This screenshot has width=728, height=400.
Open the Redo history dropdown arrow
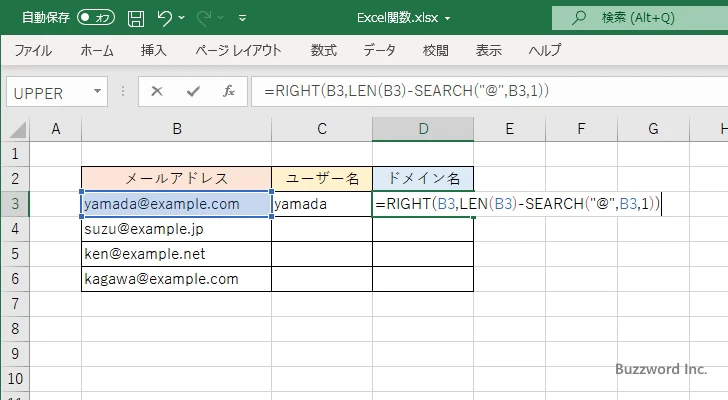coord(221,18)
